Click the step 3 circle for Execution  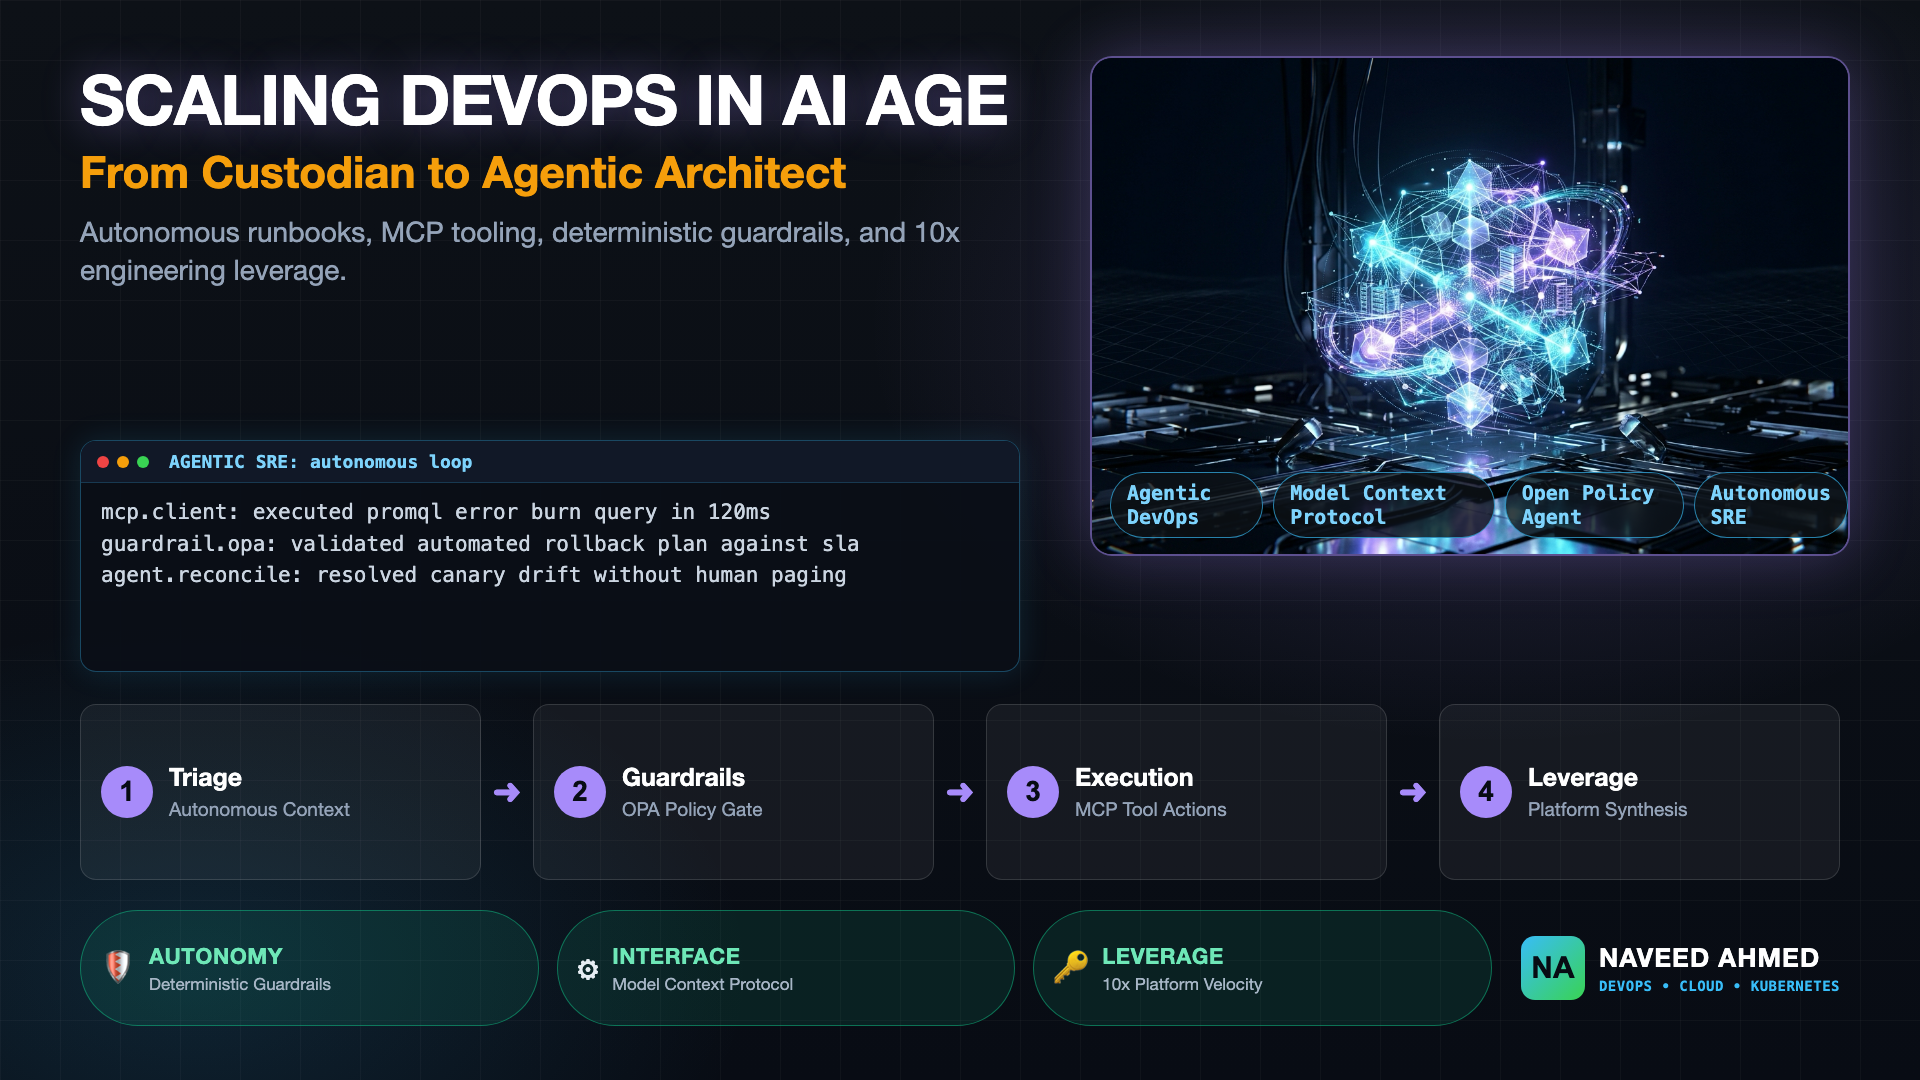1033,792
